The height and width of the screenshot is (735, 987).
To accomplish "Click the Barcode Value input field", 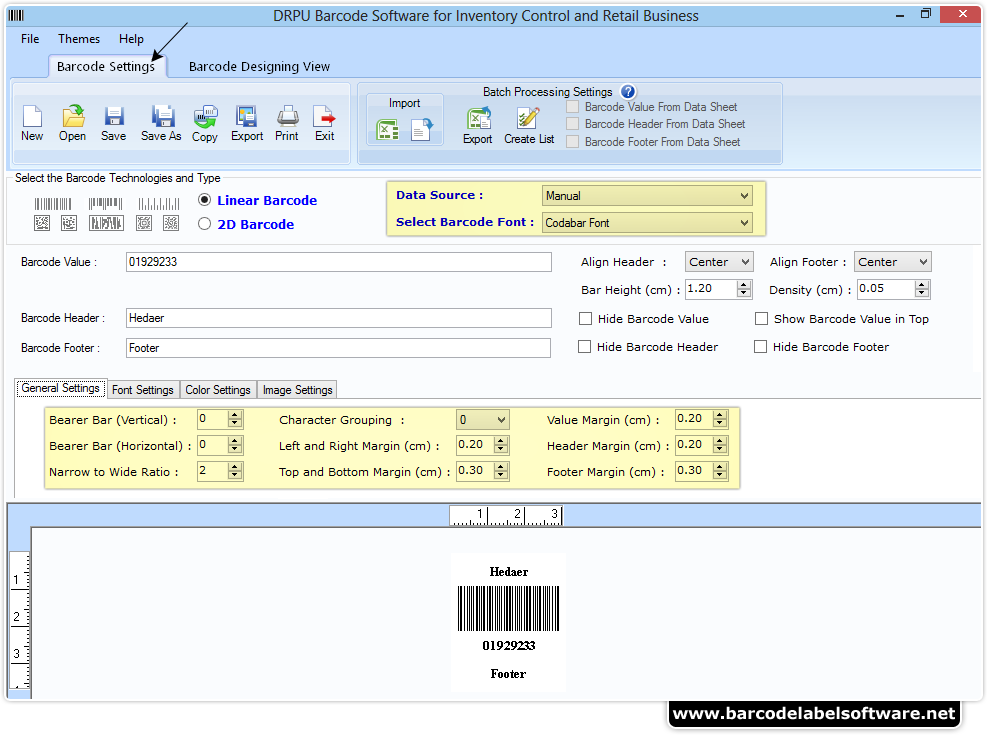I will click(x=339, y=262).
